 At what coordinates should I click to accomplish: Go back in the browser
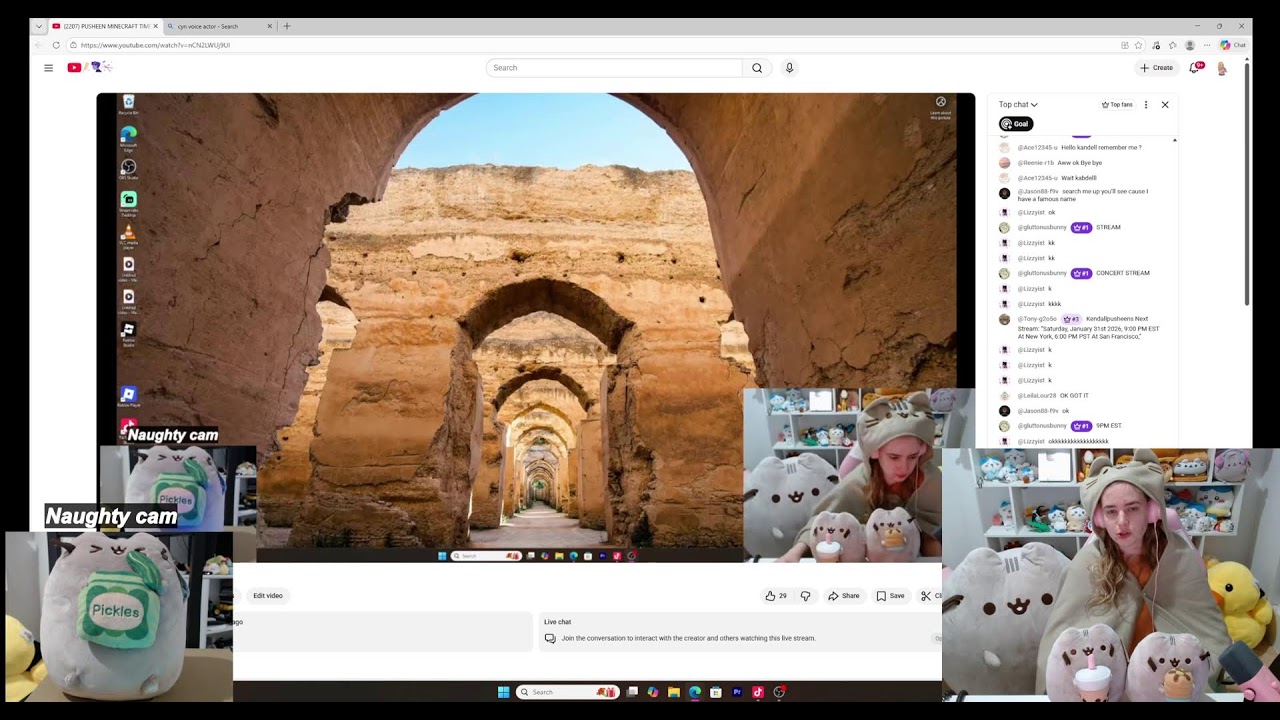[x=39, y=45]
